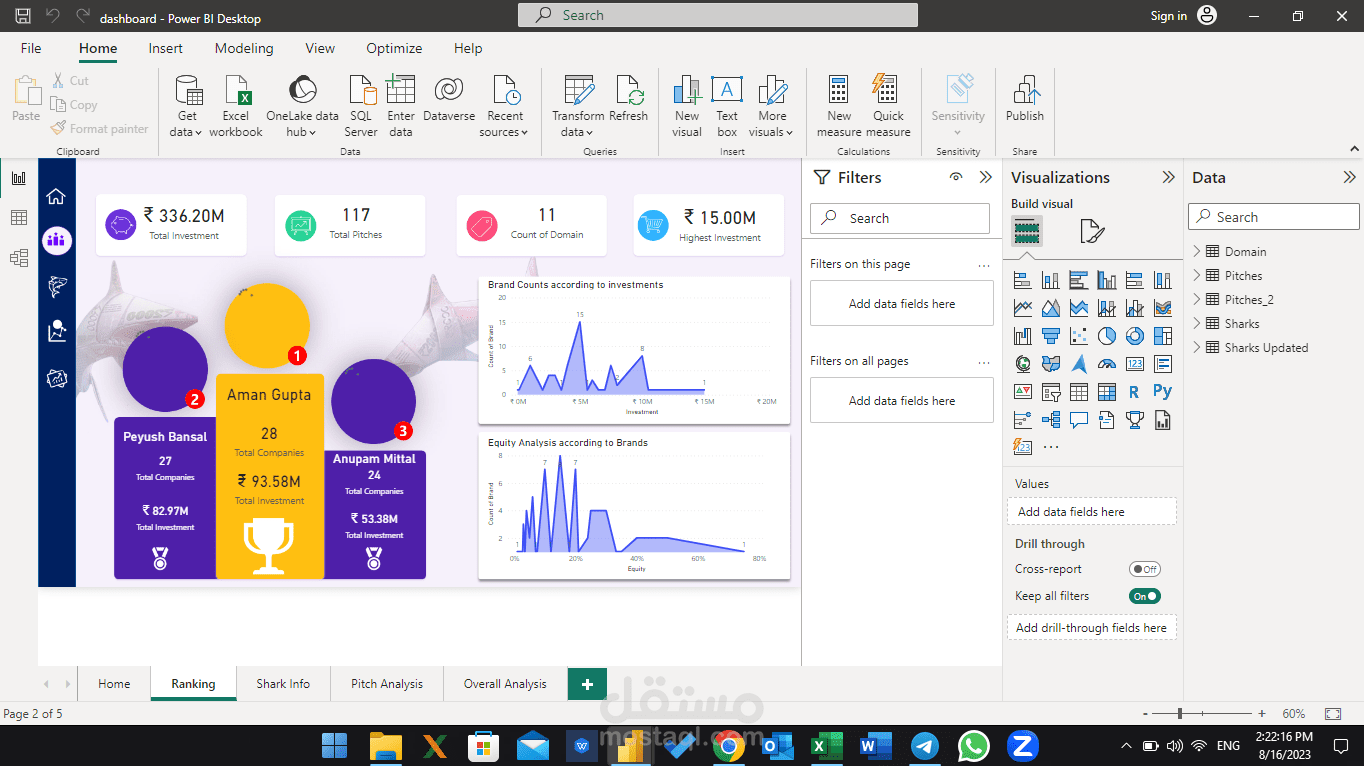Add a new report page
The image size is (1364, 766).
pos(587,684)
